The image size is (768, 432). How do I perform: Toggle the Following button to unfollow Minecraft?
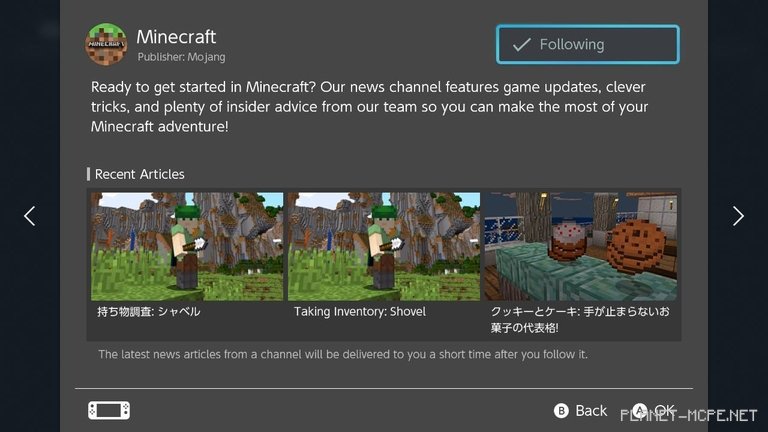[x=588, y=44]
